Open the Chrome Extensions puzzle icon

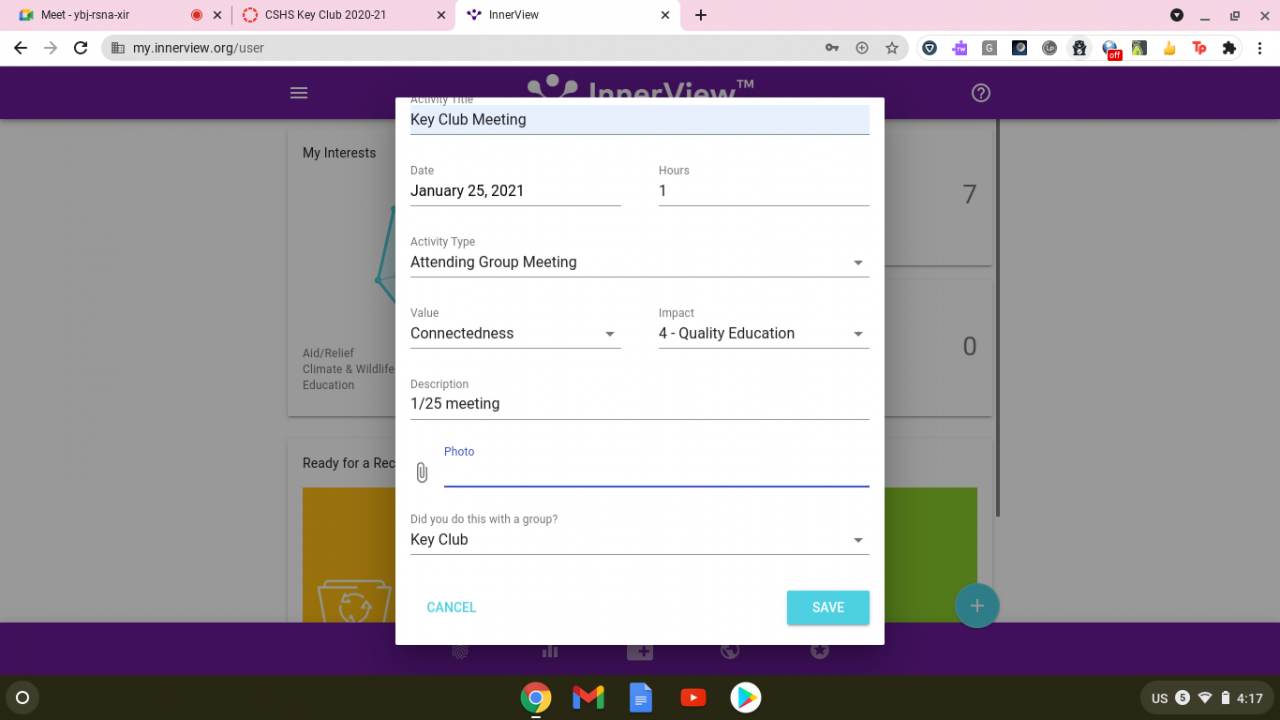[x=1229, y=48]
